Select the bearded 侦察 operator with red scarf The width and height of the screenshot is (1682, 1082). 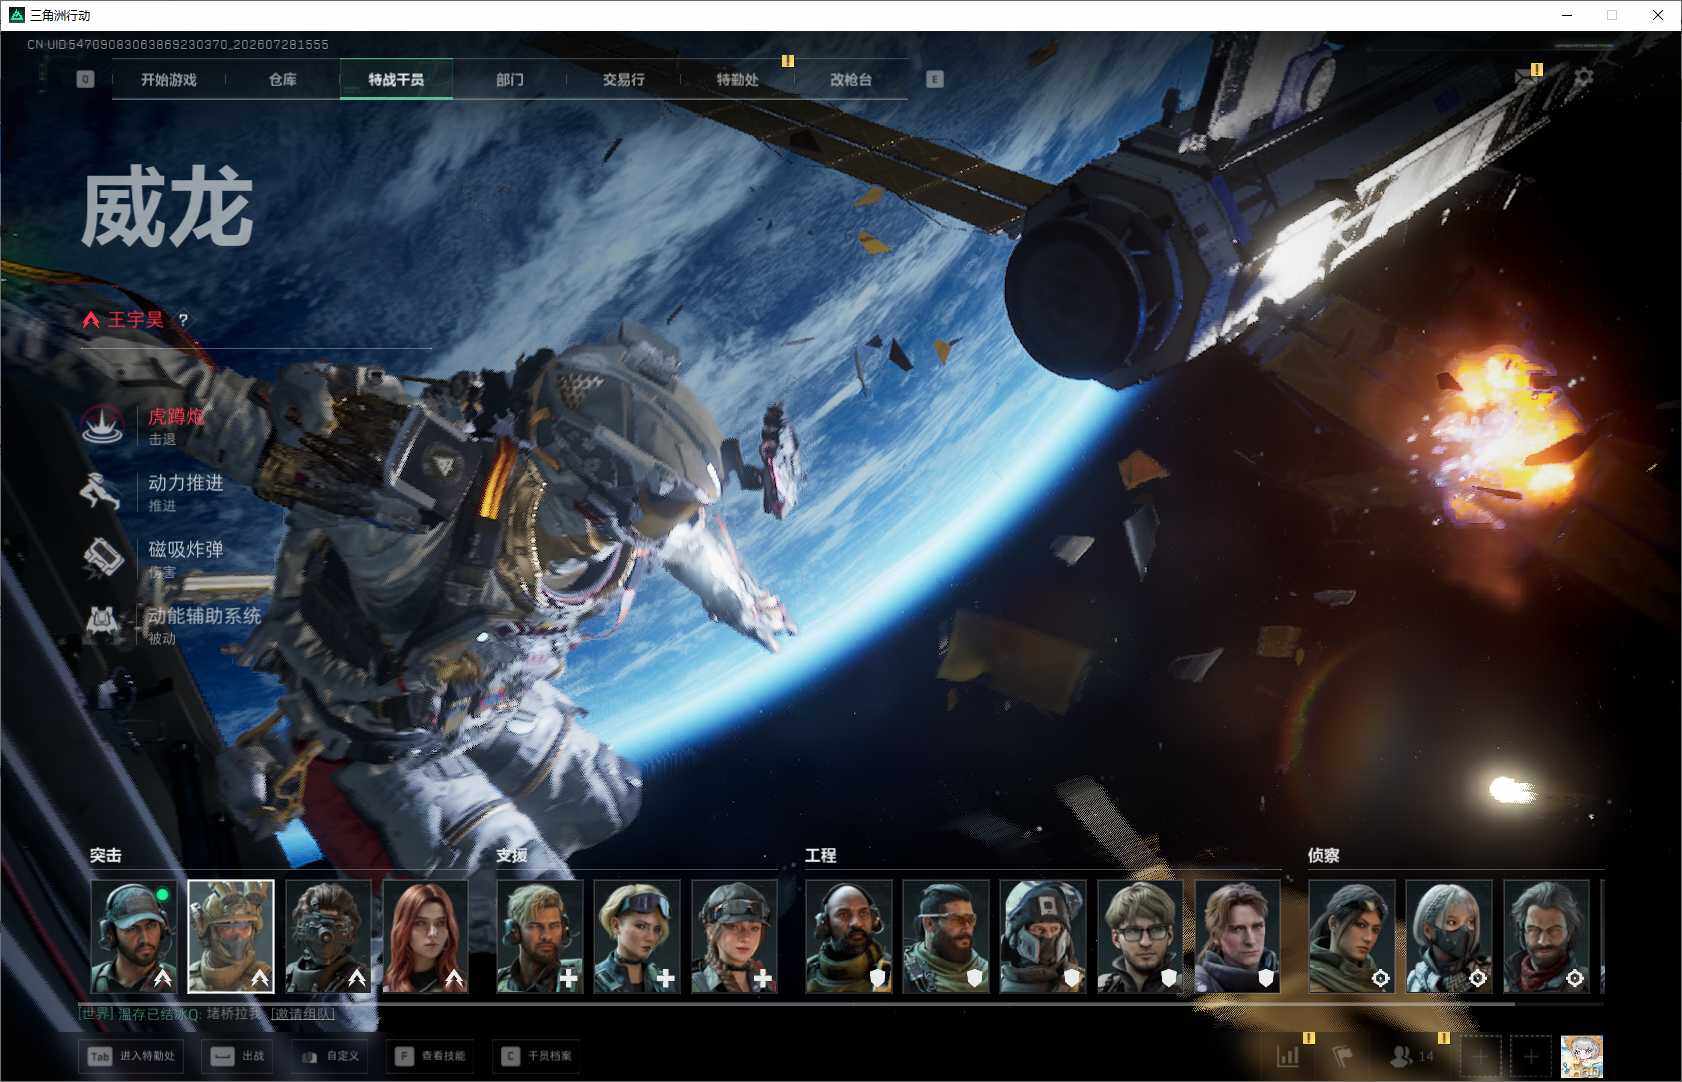pyautogui.click(x=1546, y=937)
